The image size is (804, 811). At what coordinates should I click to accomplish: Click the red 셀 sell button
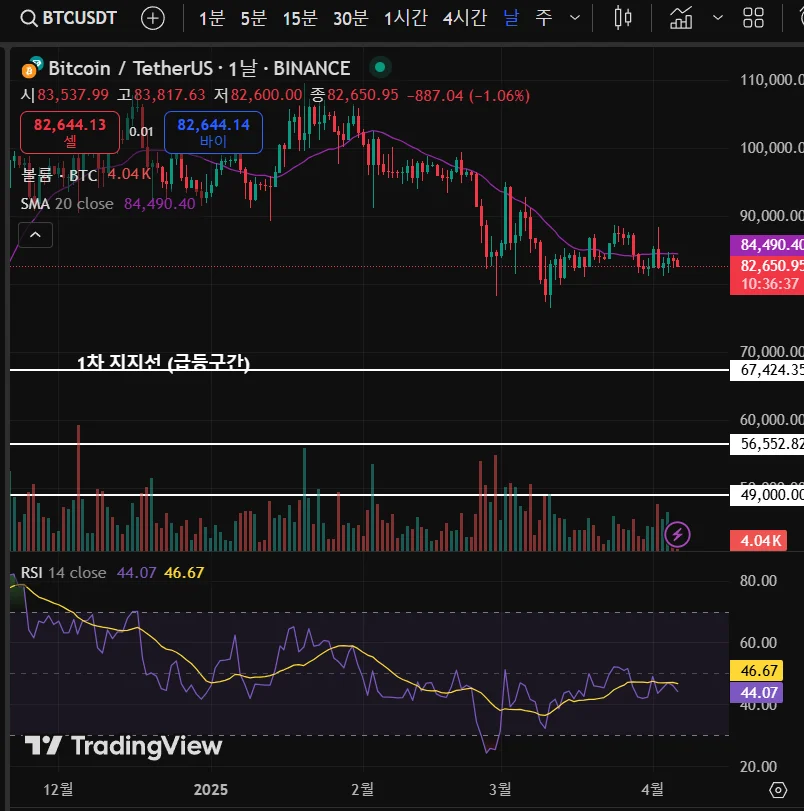[x=70, y=132]
